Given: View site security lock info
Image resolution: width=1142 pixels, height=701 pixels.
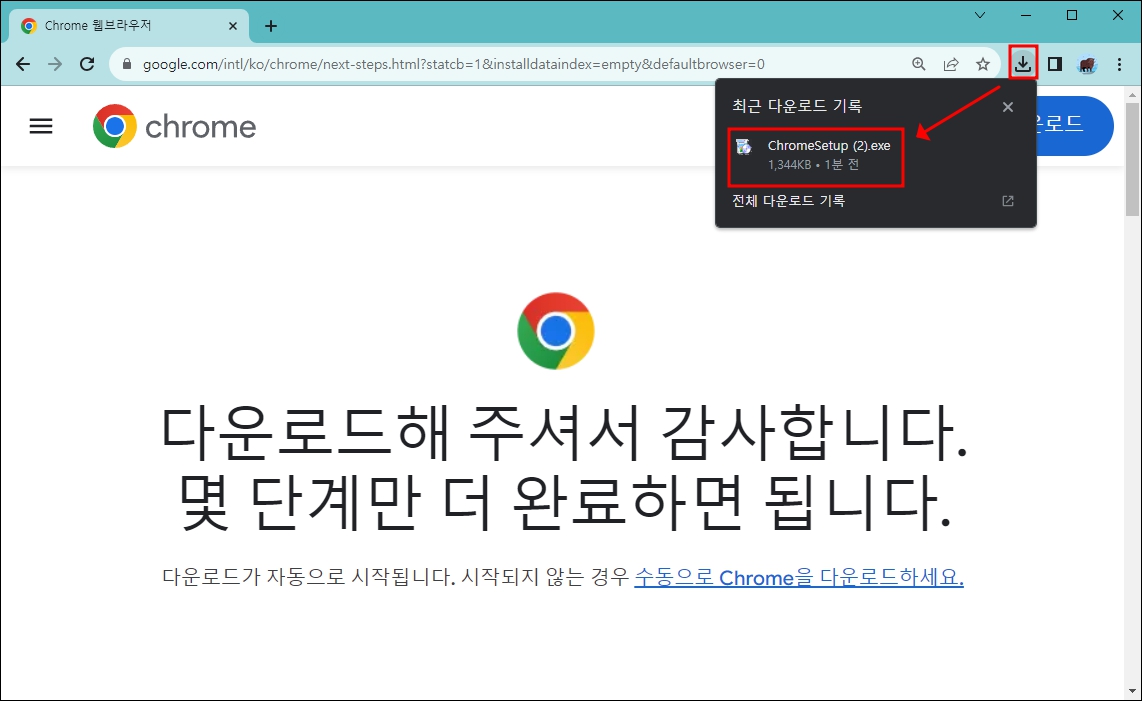Looking at the screenshot, I should pos(127,64).
